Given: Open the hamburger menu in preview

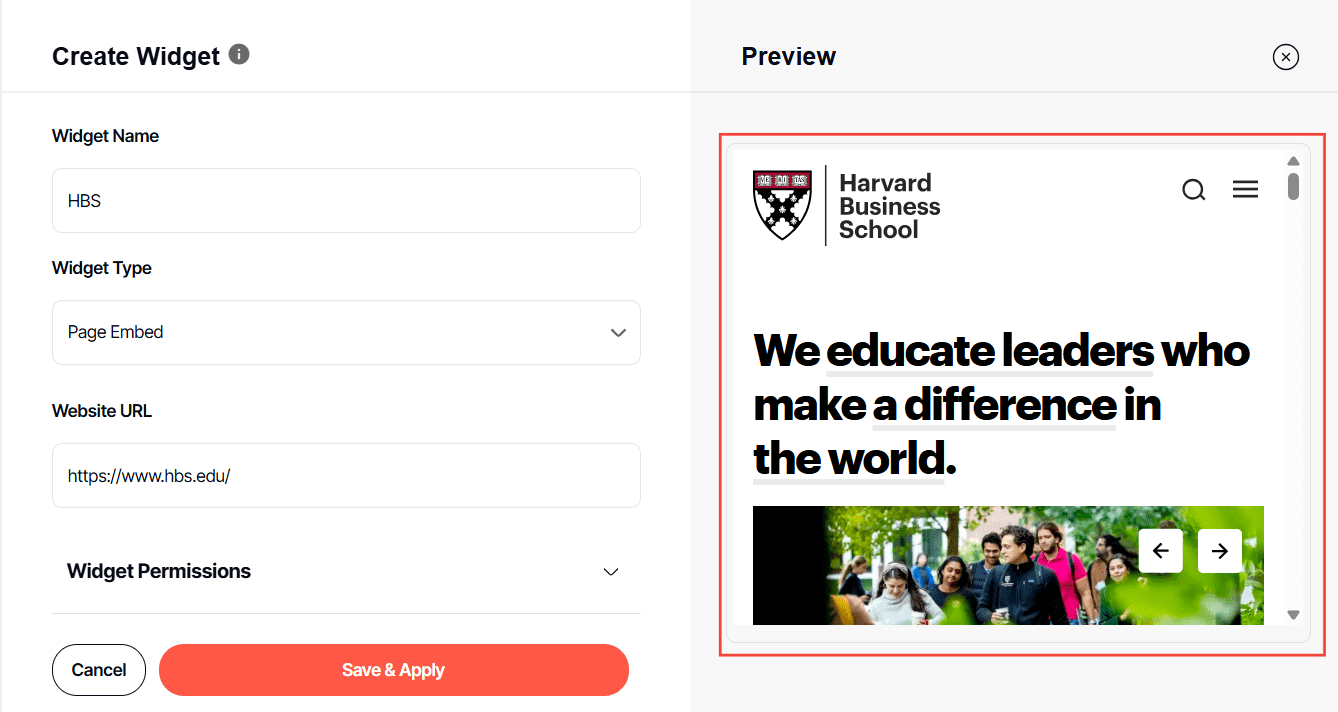Looking at the screenshot, I should (x=1245, y=189).
